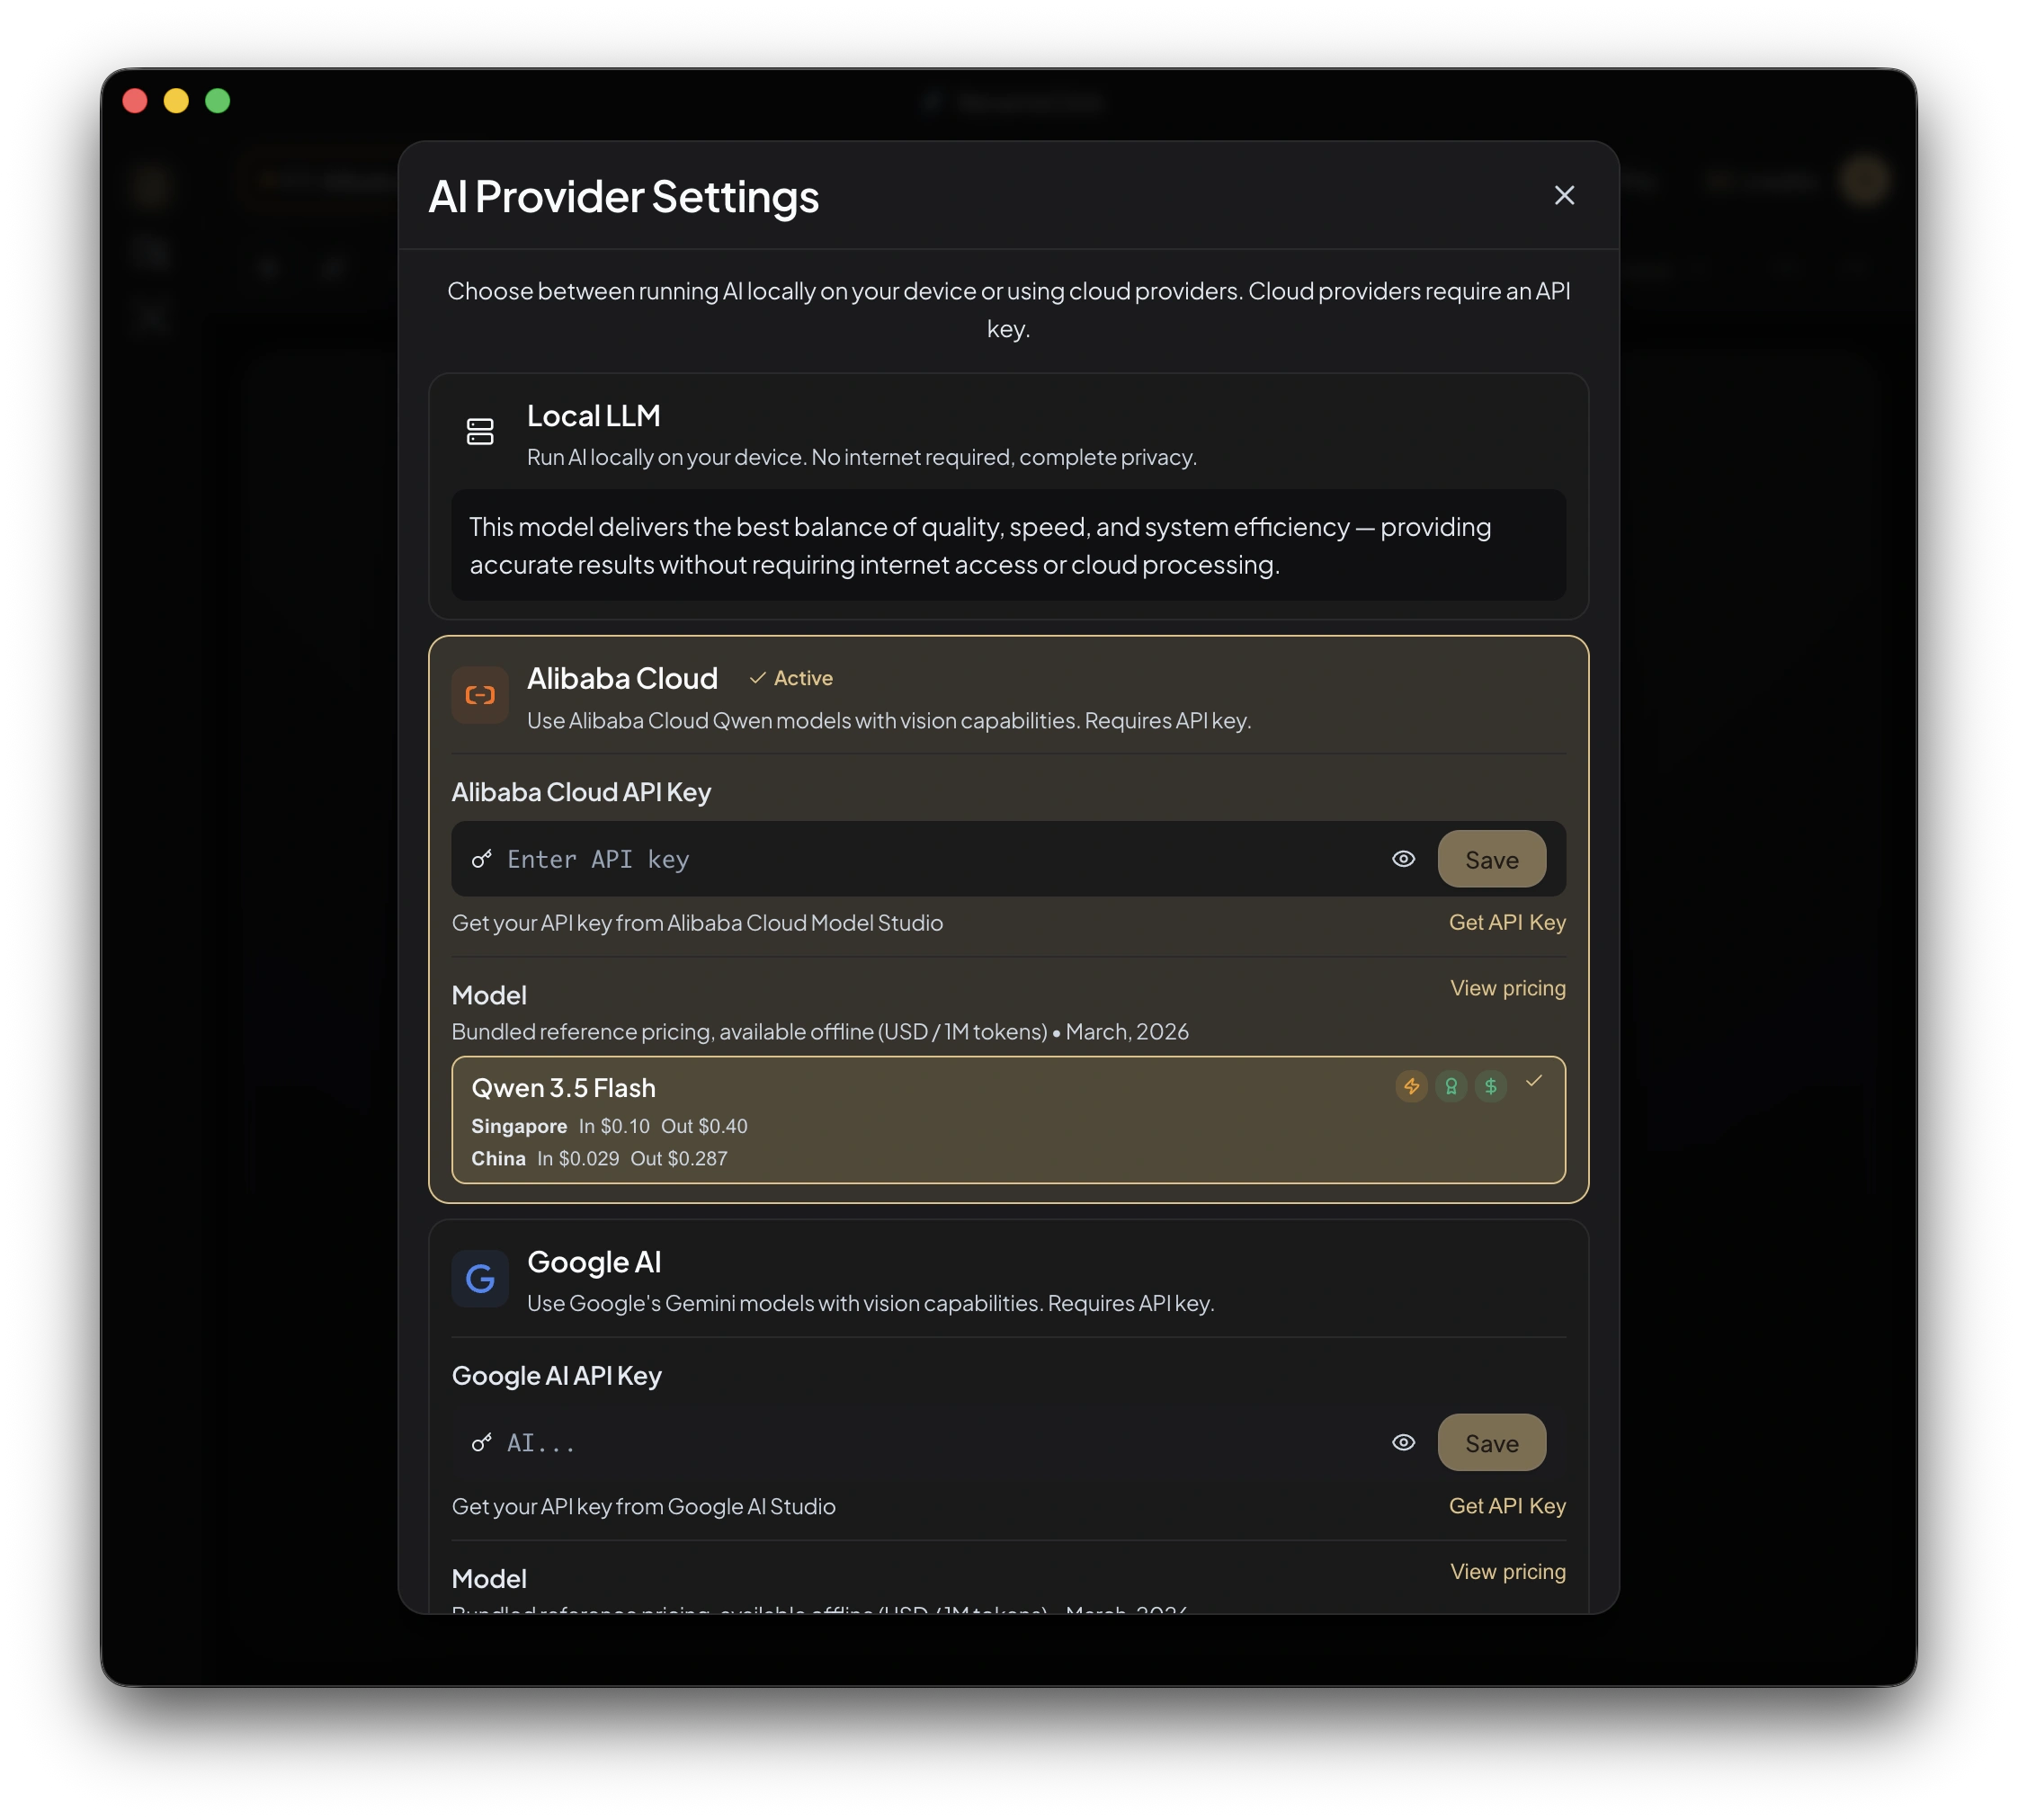The width and height of the screenshot is (2018, 1820).
Task: Click the award quality badge on Qwen 3.5 Flash
Action: pyautogui.click(x=1451, y=1086)
